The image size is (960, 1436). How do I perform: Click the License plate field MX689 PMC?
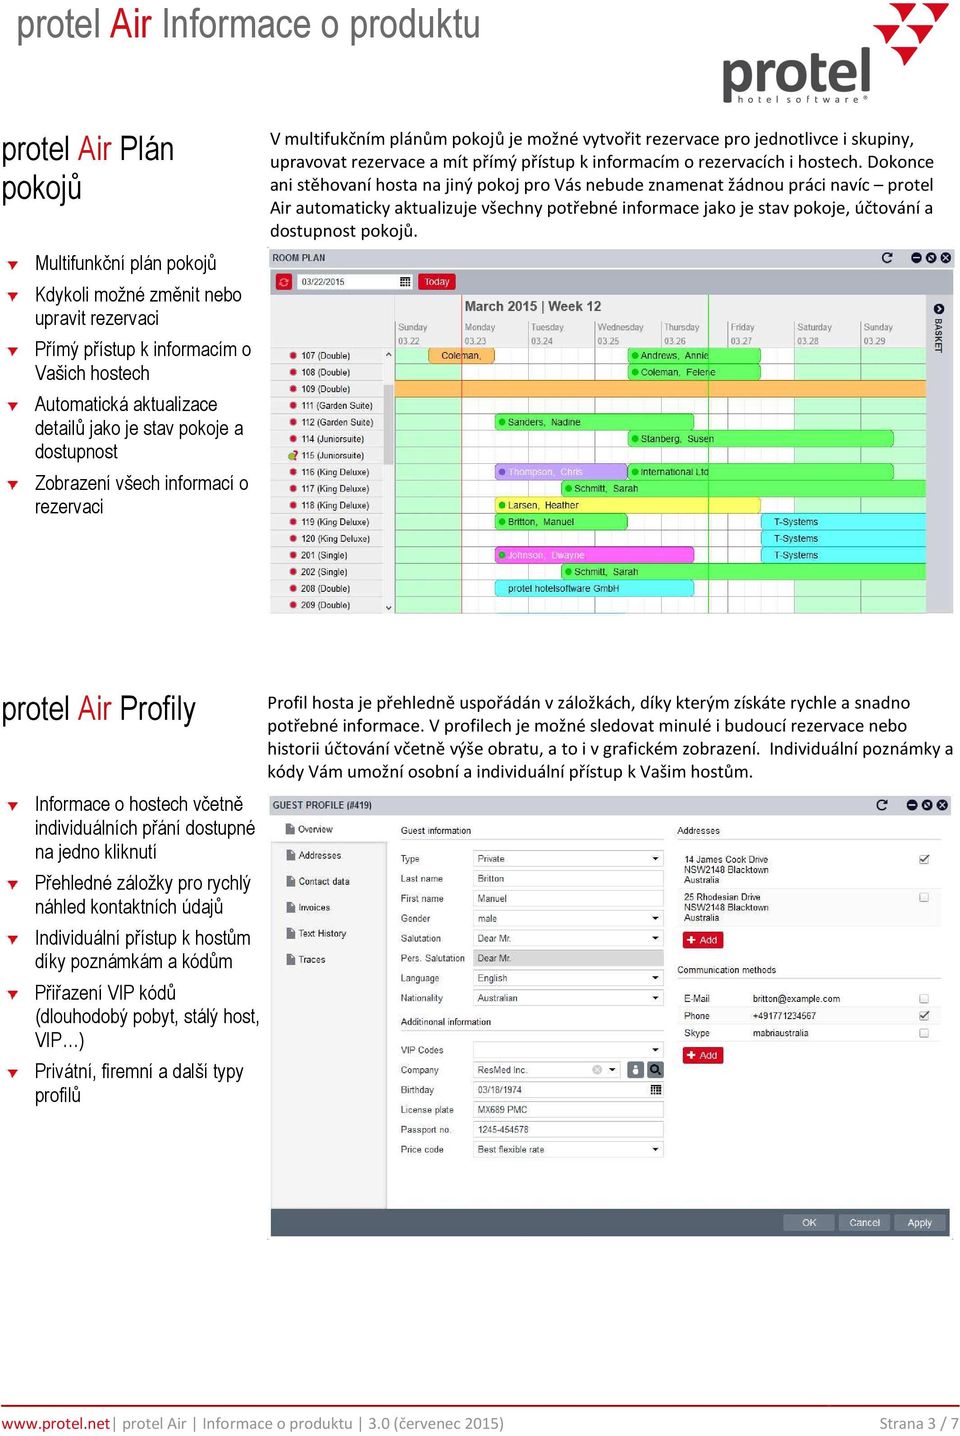(568, 1110)
